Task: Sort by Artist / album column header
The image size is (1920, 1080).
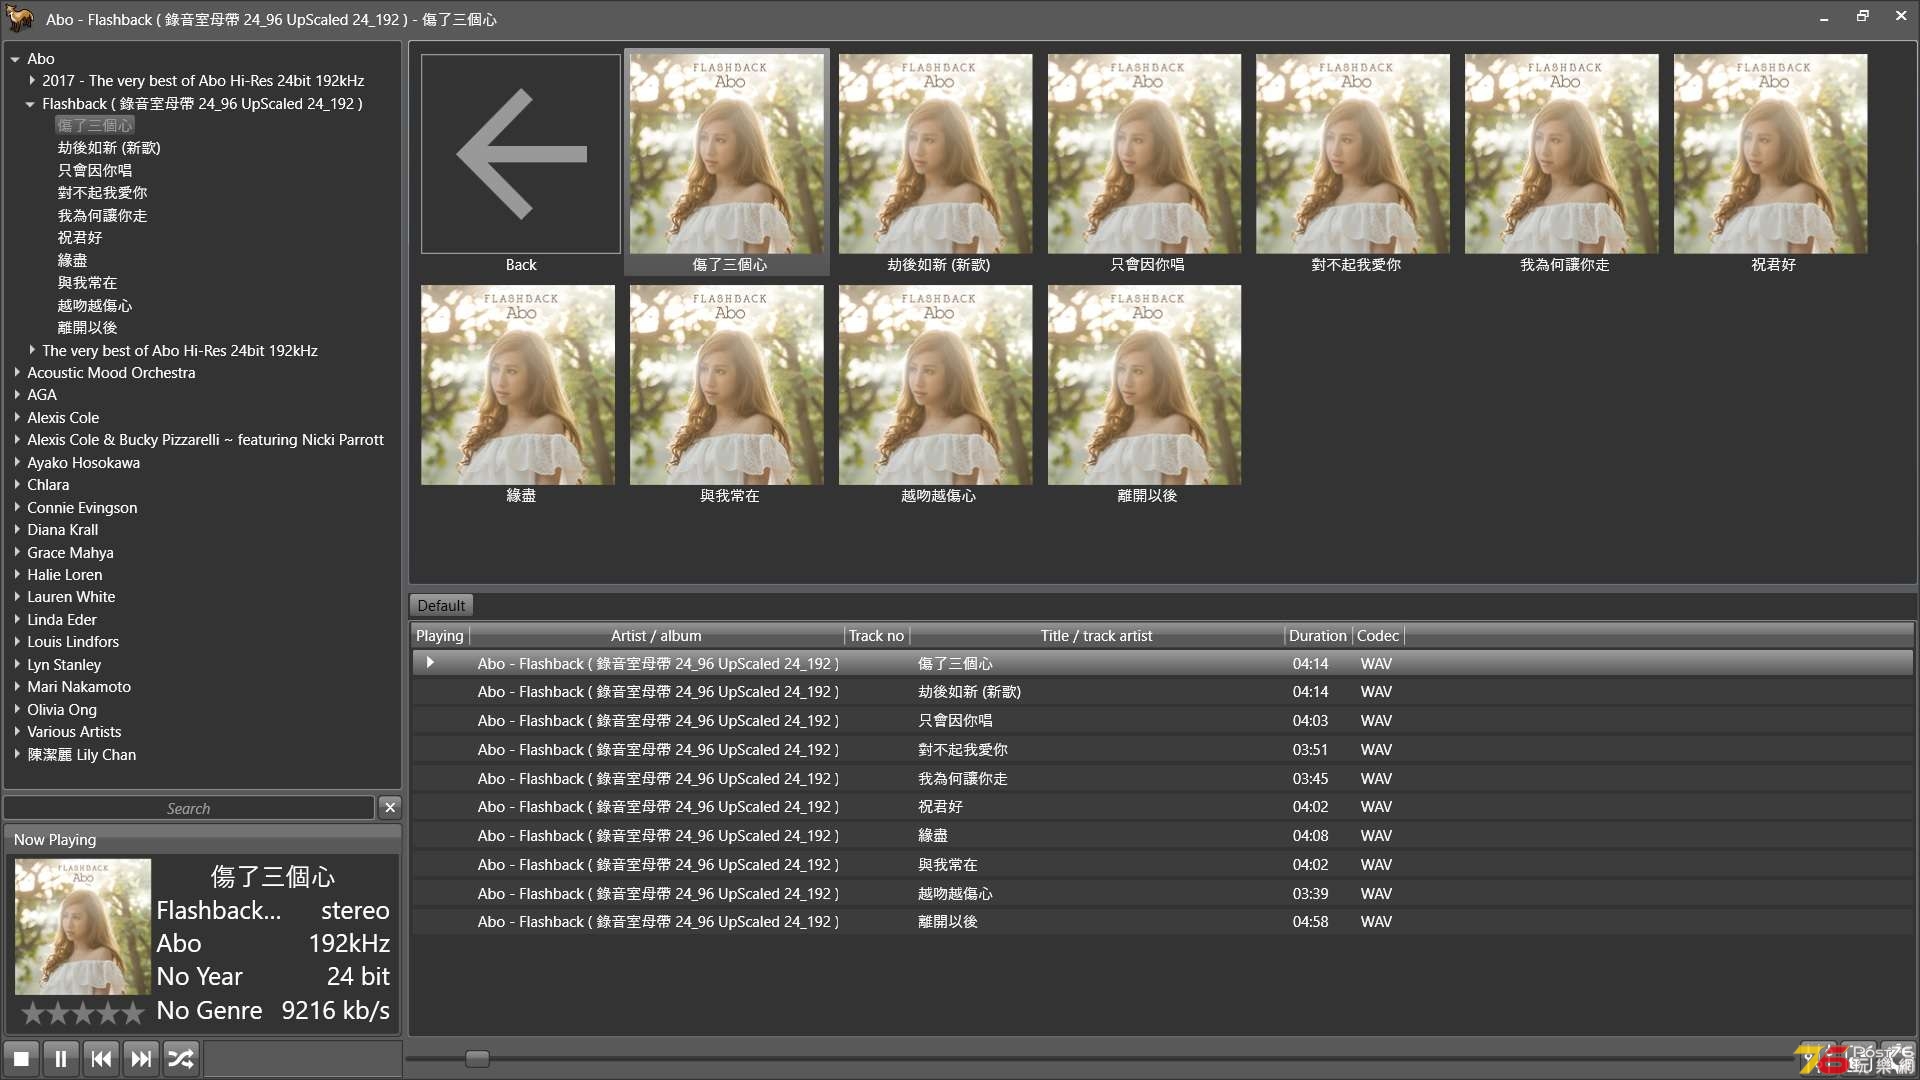Action: click(656, 635)
